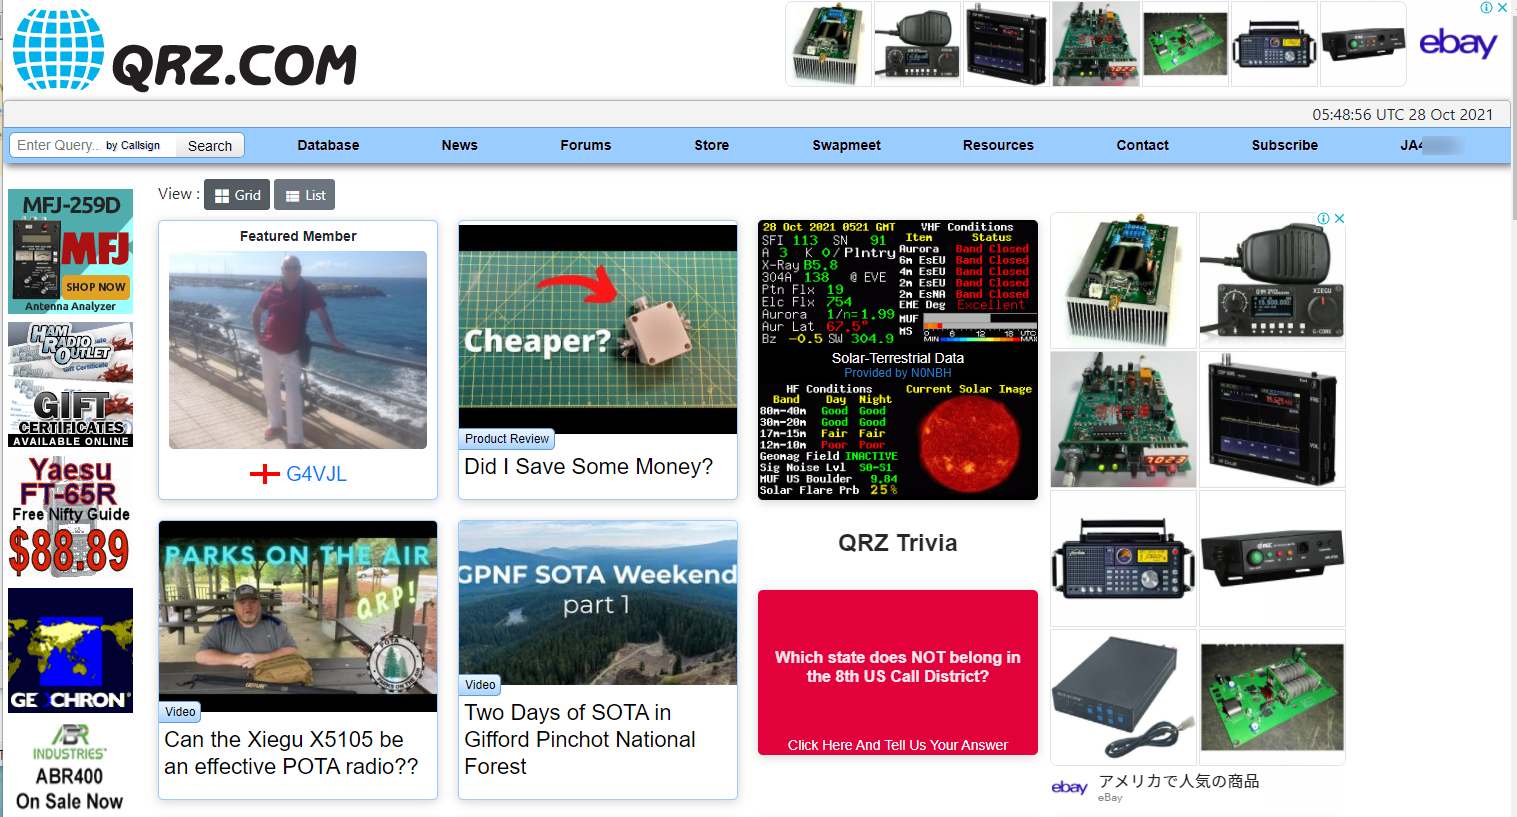Open 'Did I Save Some Money?' article
The image size is (1517, 817).
(589, 466)
